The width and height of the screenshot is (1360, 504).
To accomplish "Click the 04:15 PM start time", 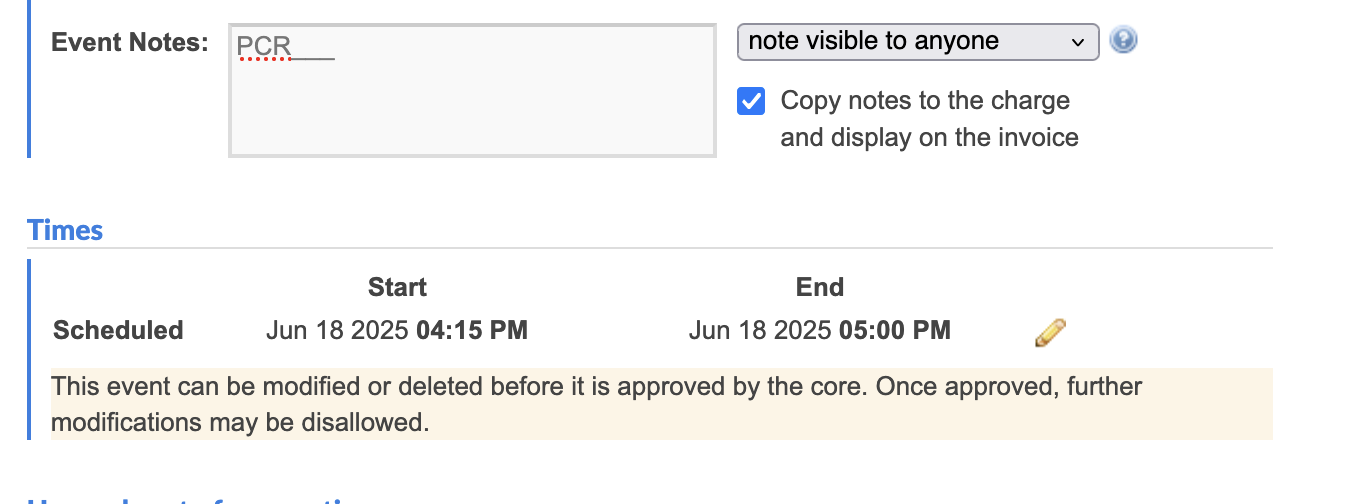I will coord(472,330).
